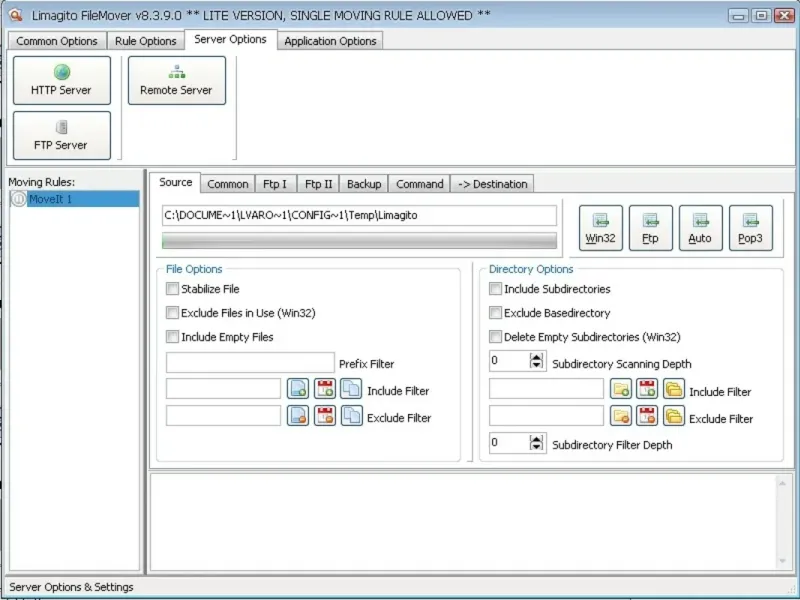The height and width of the screenshot is (600, 800).
Task: Click the directory Exclude Filter text field
Action: [x=546, y=416]
